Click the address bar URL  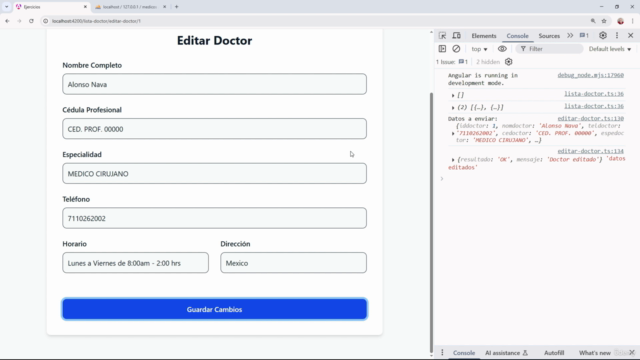96,21
